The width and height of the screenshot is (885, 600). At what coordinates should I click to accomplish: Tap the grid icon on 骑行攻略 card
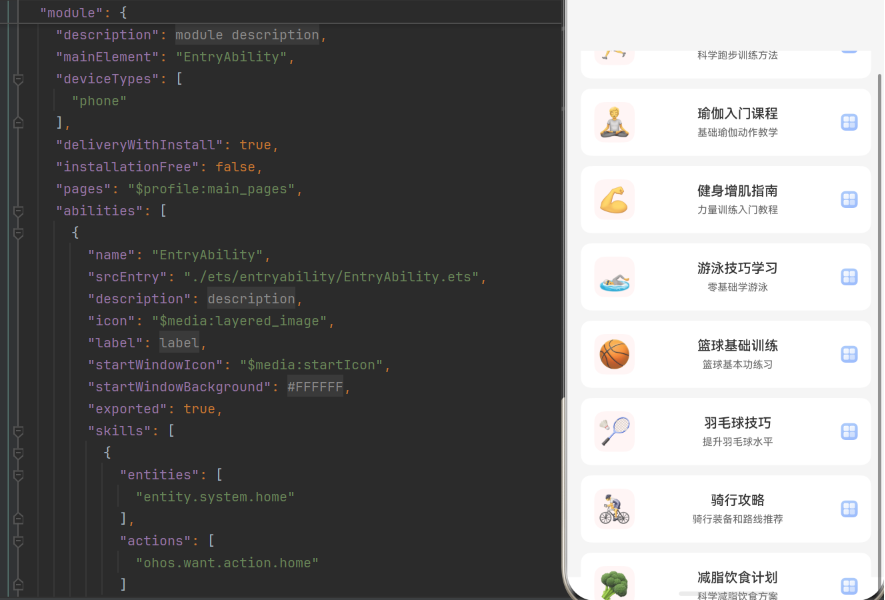coord(849,509)
